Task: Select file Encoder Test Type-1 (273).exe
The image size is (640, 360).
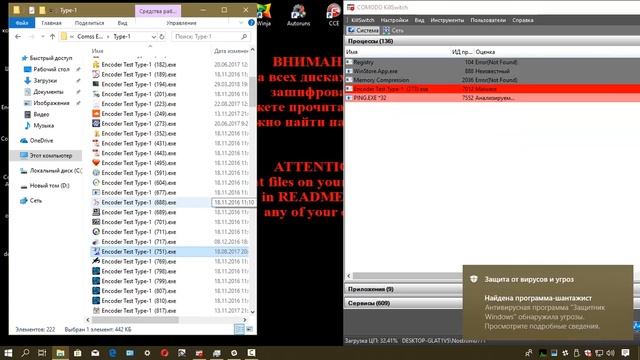Action: coord(138,123)
